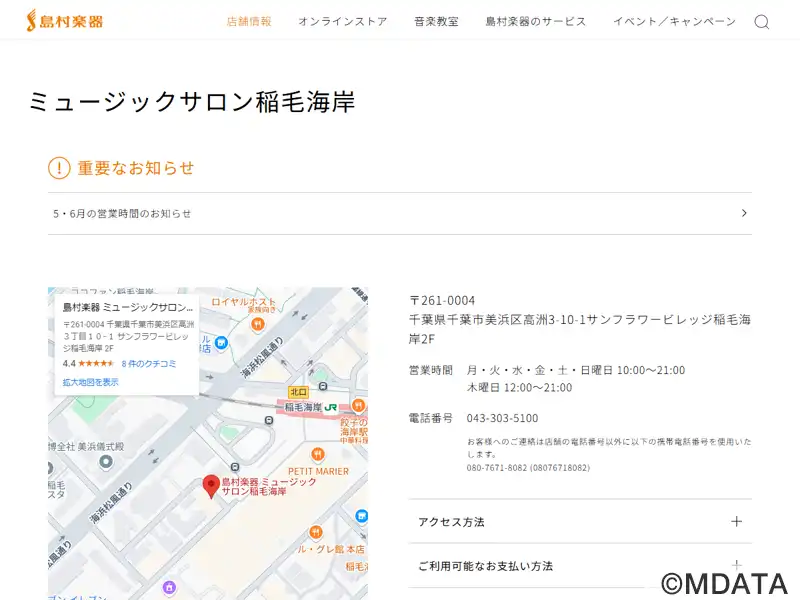
Task: Click the phone number 043-303-5100
Action: 502,418
